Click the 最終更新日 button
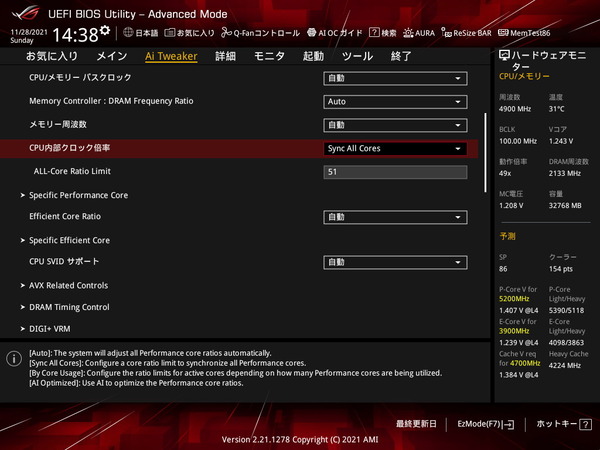The height and width of the screenshot is (450, 600). [x=416, y=424]
